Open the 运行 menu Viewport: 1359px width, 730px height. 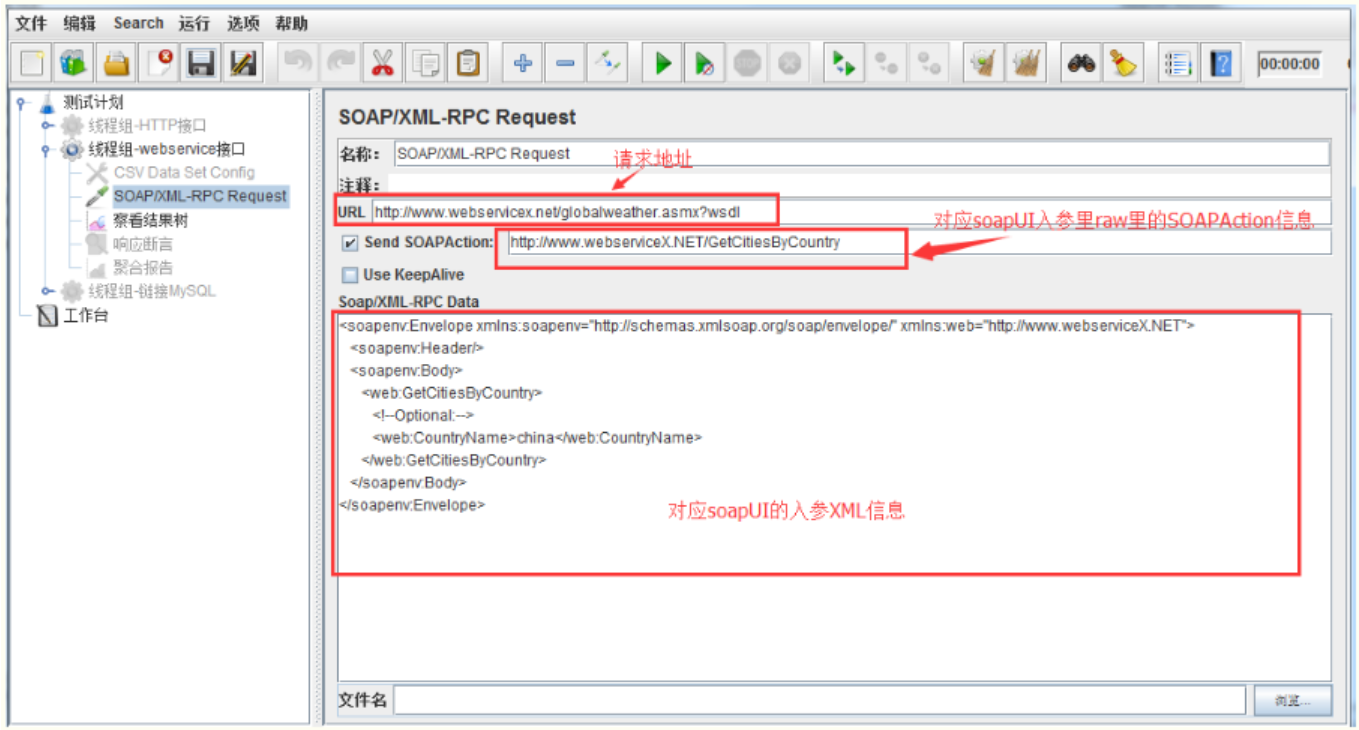(195, 23)
